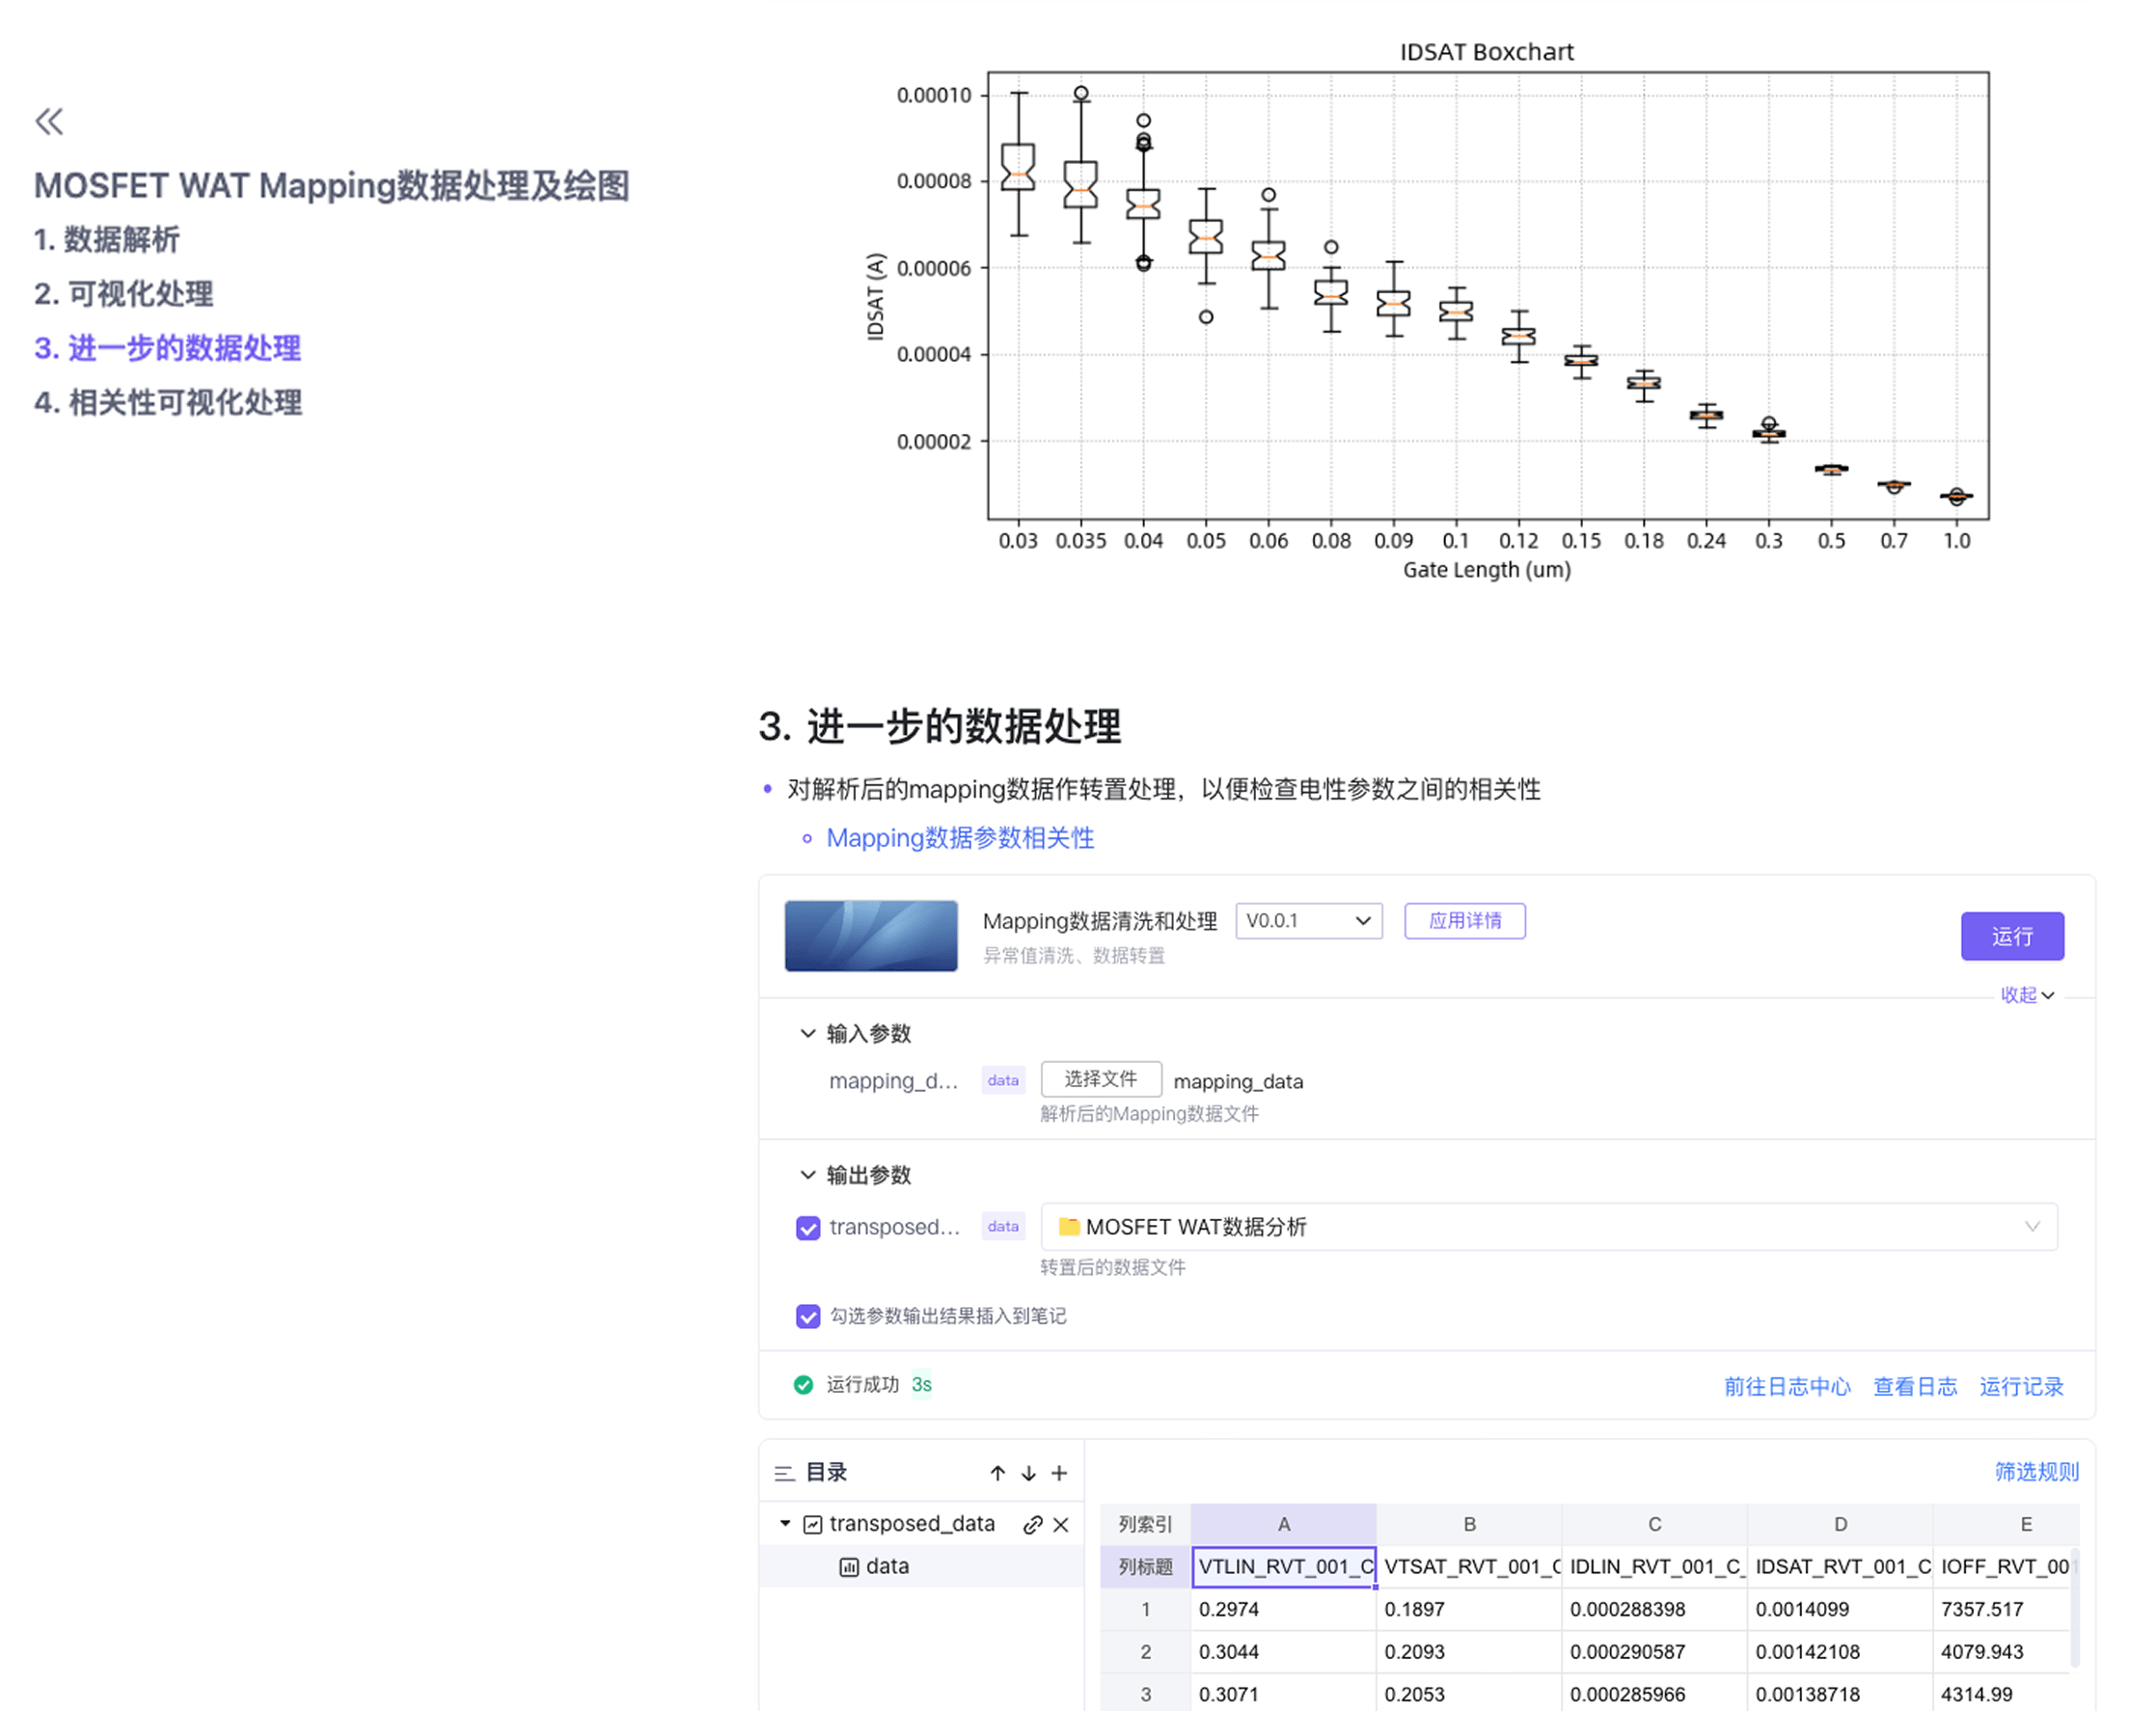Image resolution: width=2156 pixels, height=1712 pixels.
Task: Click plus icon to add directory item
Action: click(1059, 1473)
